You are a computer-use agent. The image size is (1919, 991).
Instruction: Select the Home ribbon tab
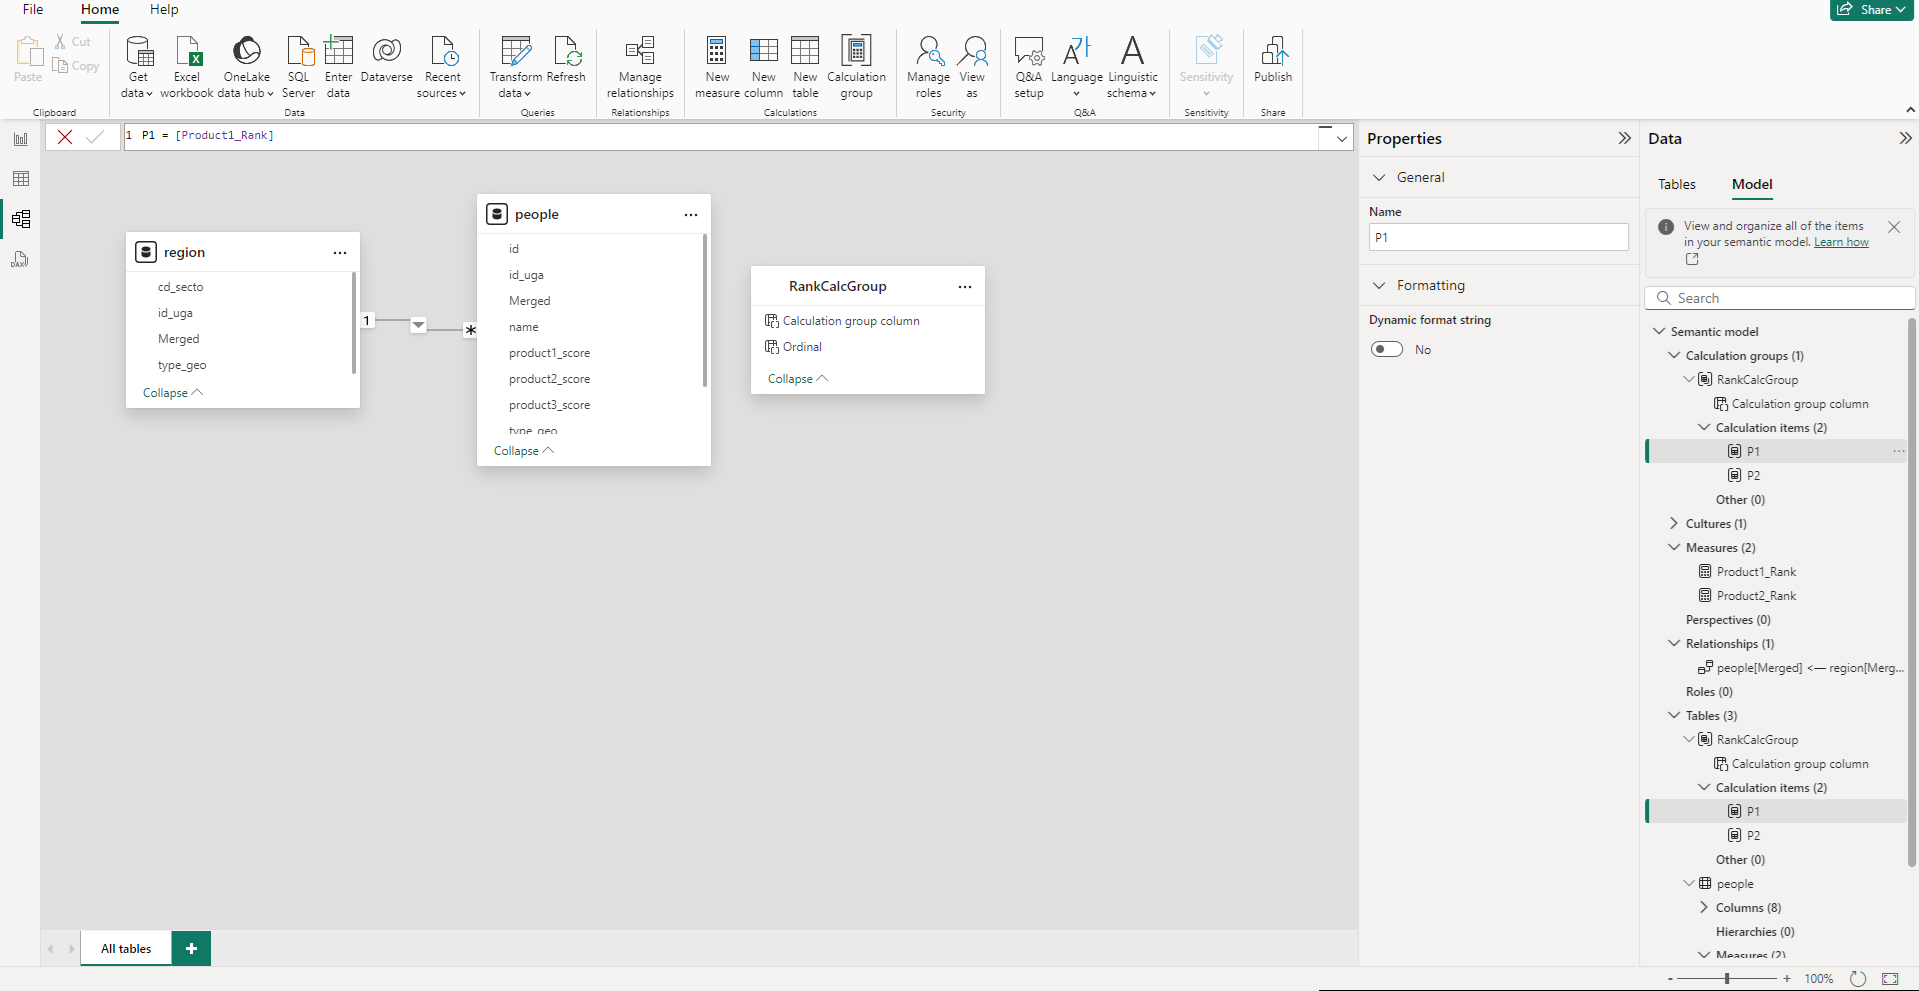100,9
